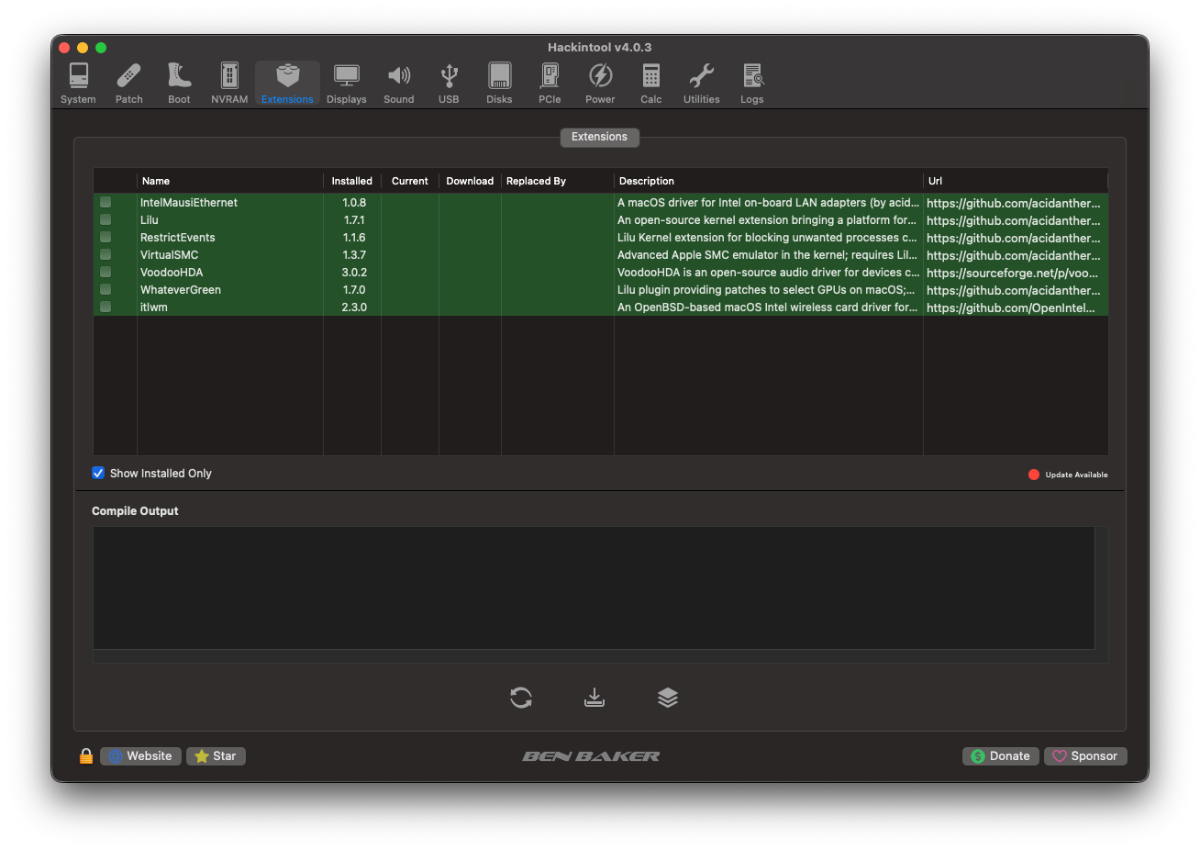Viewport: 1200px width, 850px height.
Task: Check the Lilu extension checkbox
Action: click(x=105, y=220)
